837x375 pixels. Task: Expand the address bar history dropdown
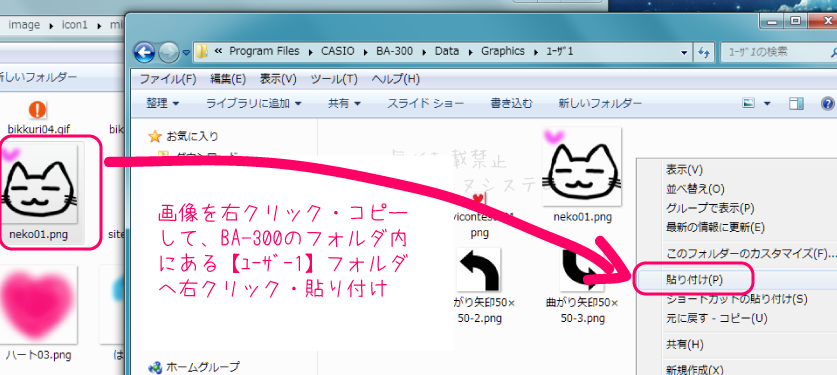[684, 52]
